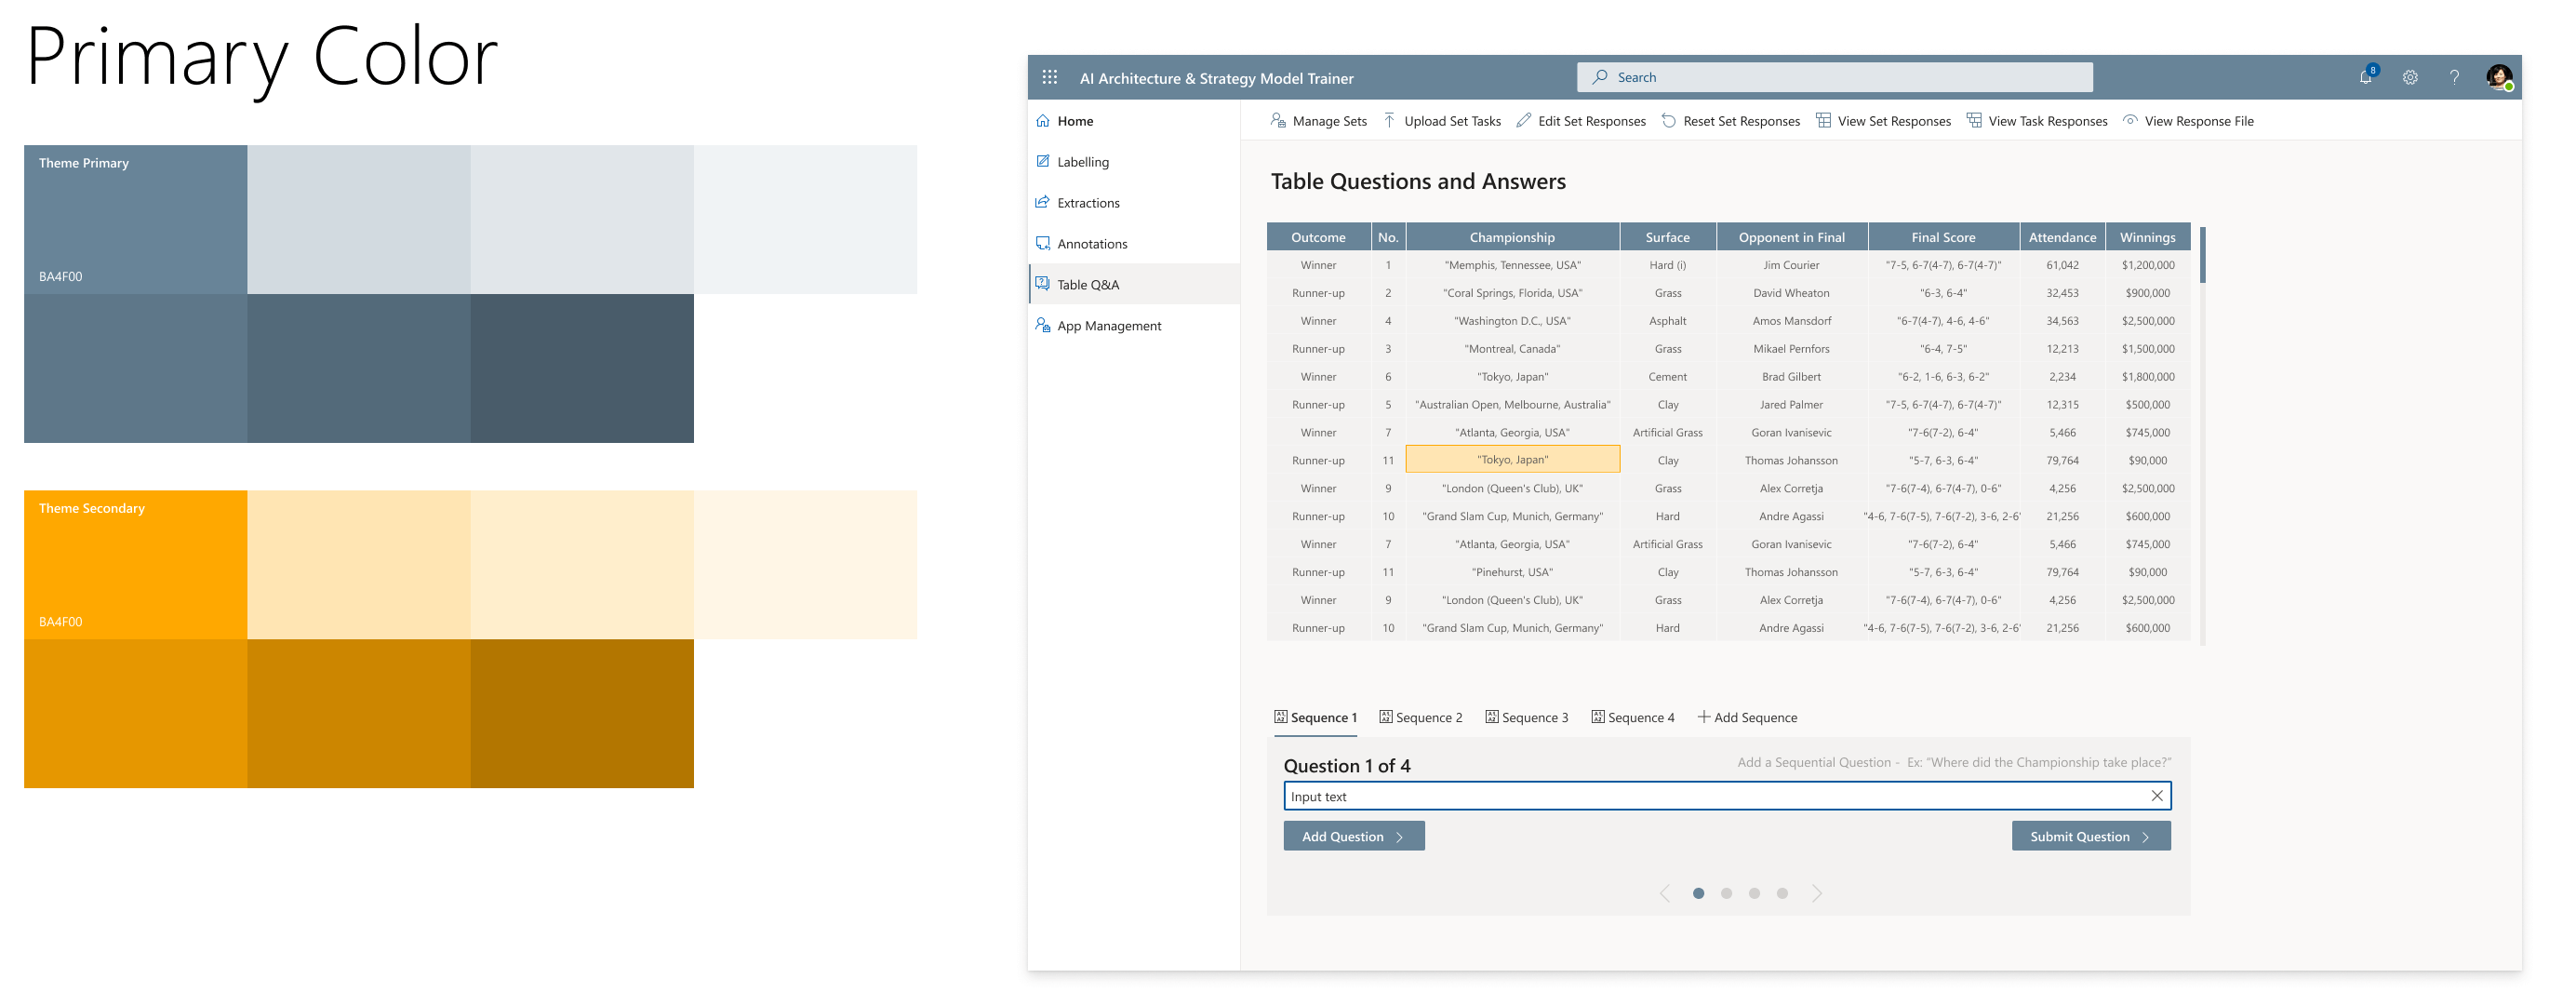Screen dimensions: 2576x1005
Task: Clear input text with X icon
Action: coord(2157,796)
